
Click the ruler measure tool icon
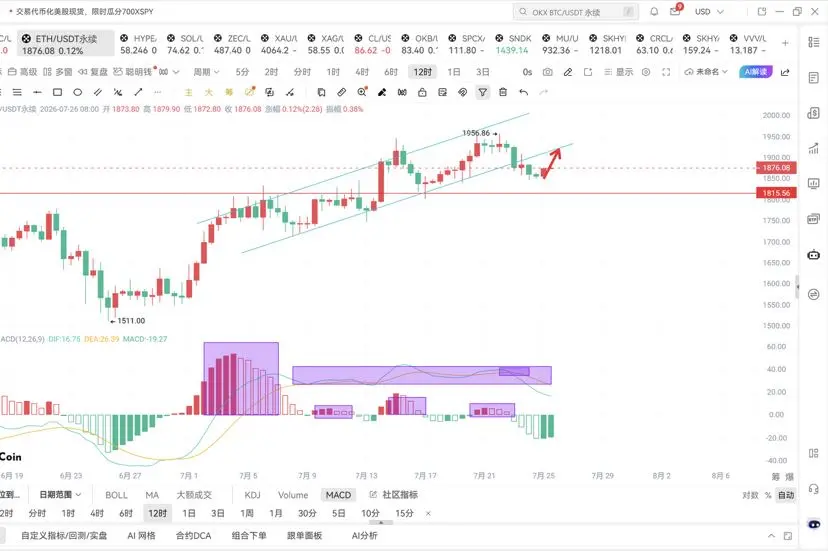tap(342, 92)
